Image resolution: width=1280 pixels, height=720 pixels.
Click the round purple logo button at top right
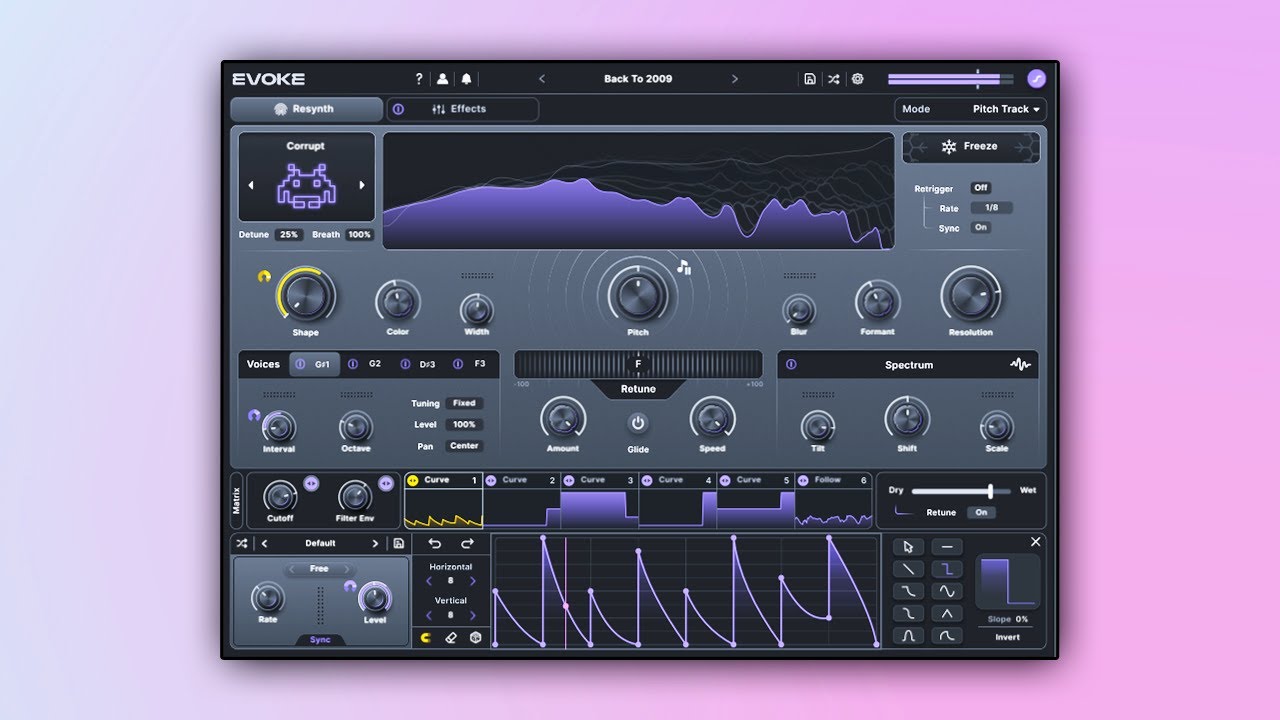click(1037, 79)
